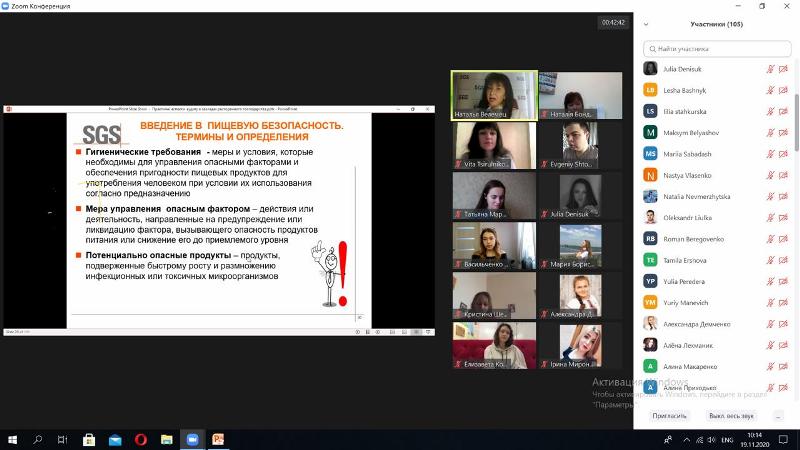Toggle Ilia stahkurska's muted microphone icon
Viewport: 800px width, 450px height.
pos(770,111)
